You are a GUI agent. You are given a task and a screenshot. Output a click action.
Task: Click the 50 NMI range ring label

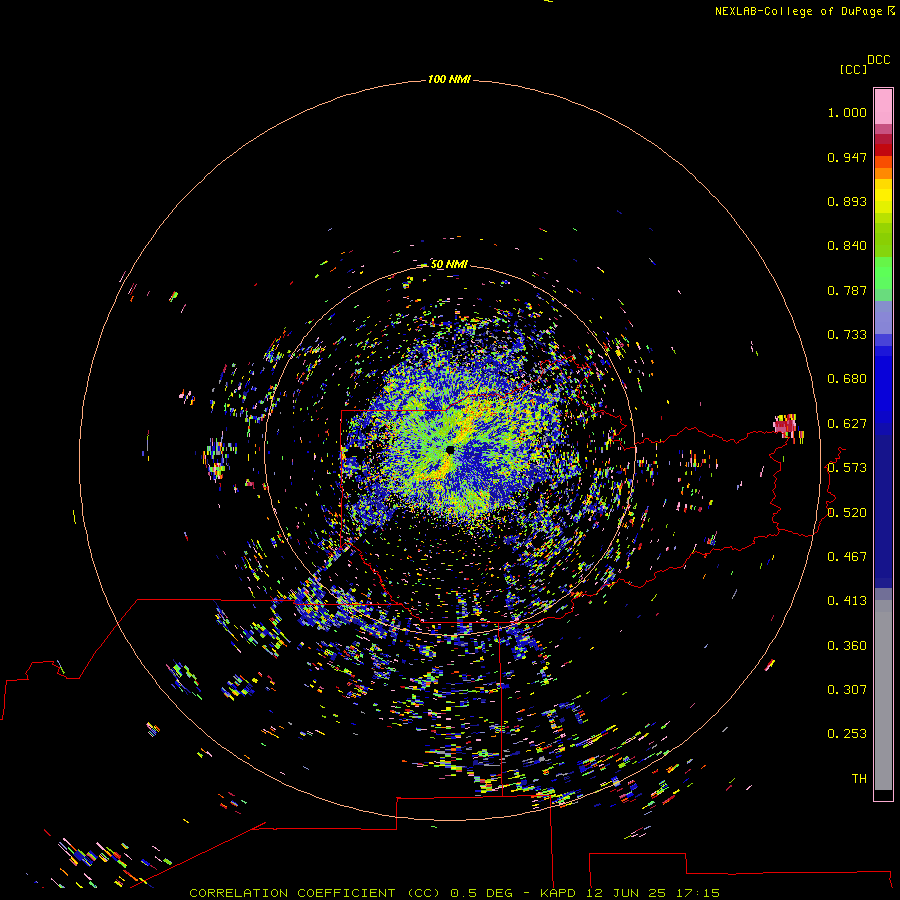pos(449,264)
